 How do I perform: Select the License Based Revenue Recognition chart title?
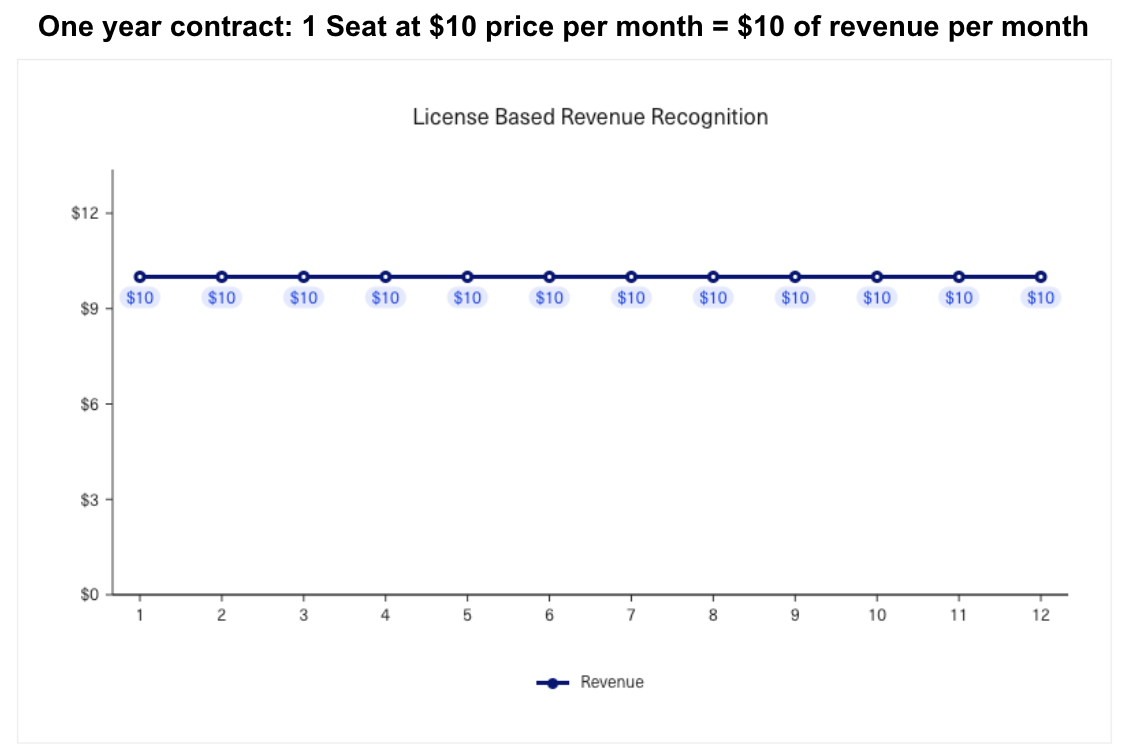point(590,117)
